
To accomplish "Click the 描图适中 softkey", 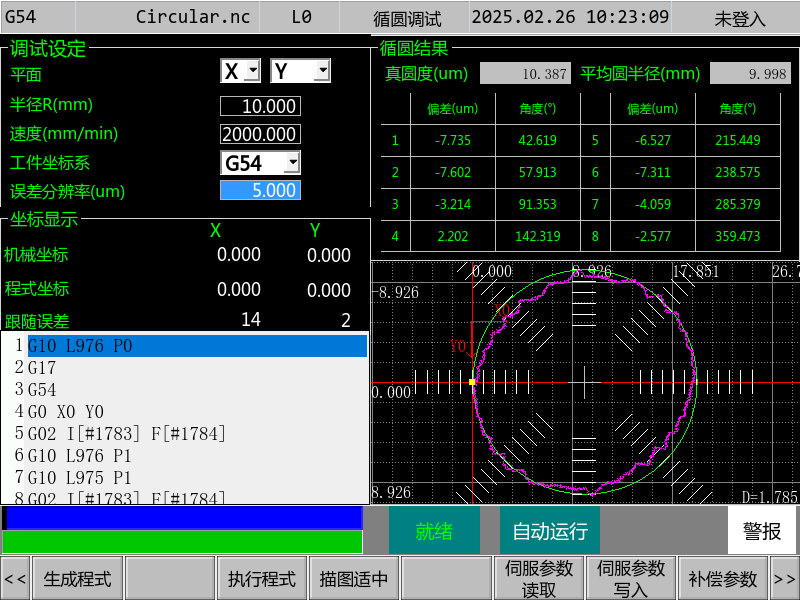I will click(354, 579).
